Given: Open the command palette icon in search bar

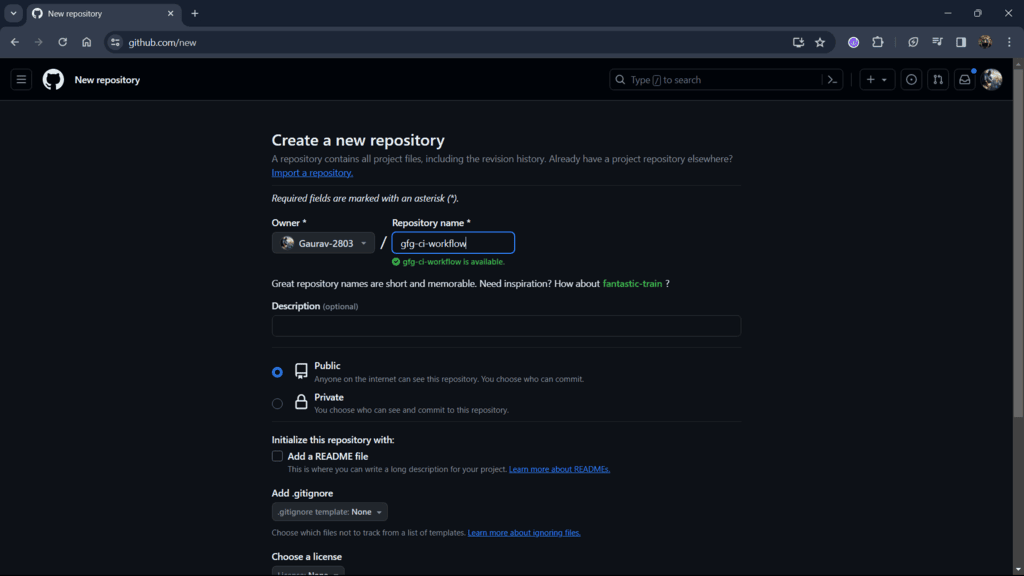Looking at the screenshot, I should (832, 80).
